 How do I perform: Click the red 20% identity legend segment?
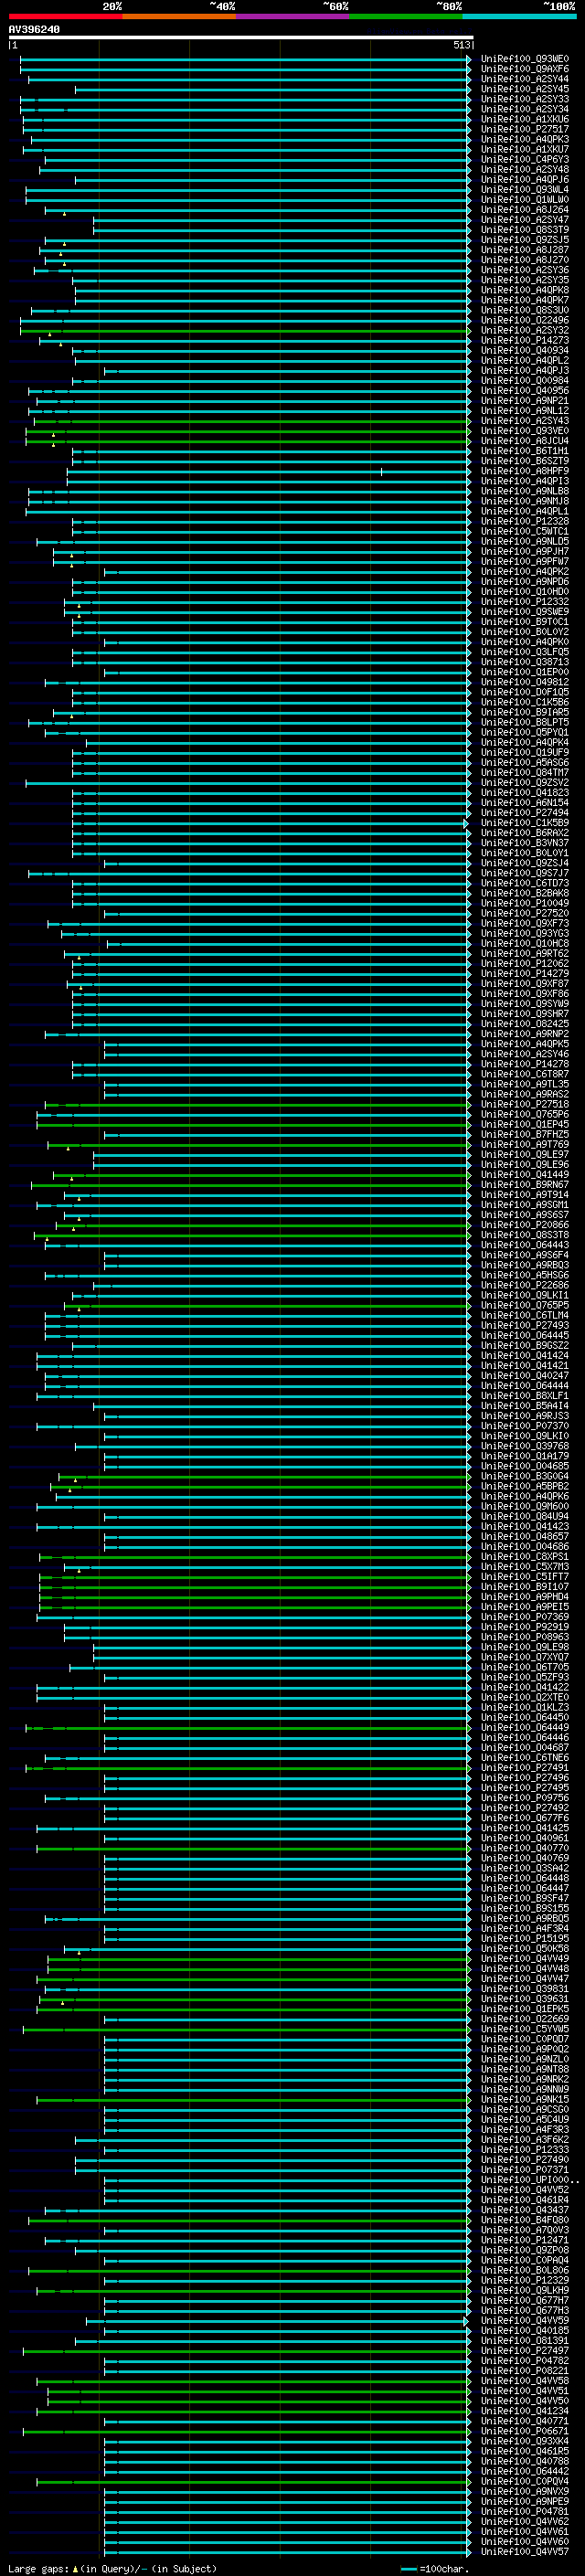coord(65,16)
